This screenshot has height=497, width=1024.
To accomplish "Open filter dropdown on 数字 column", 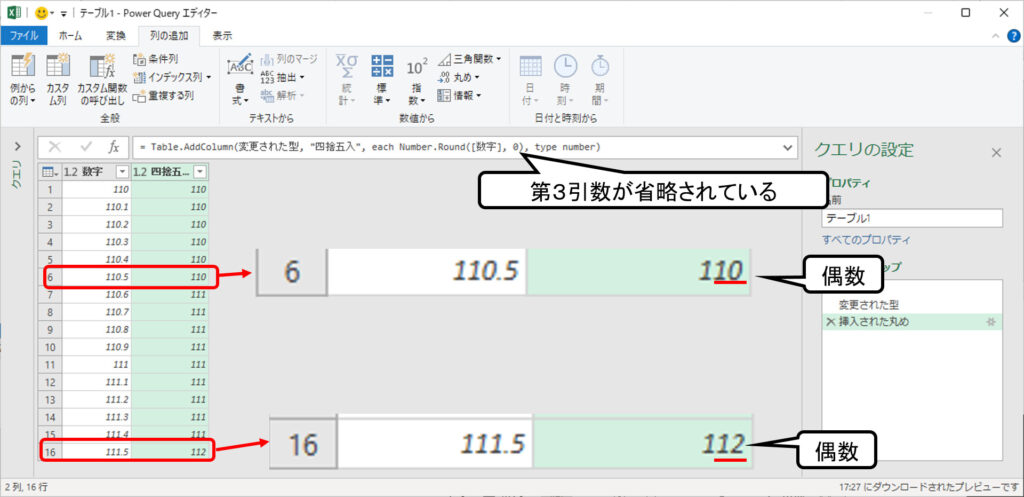I will (x=122, y=172).
